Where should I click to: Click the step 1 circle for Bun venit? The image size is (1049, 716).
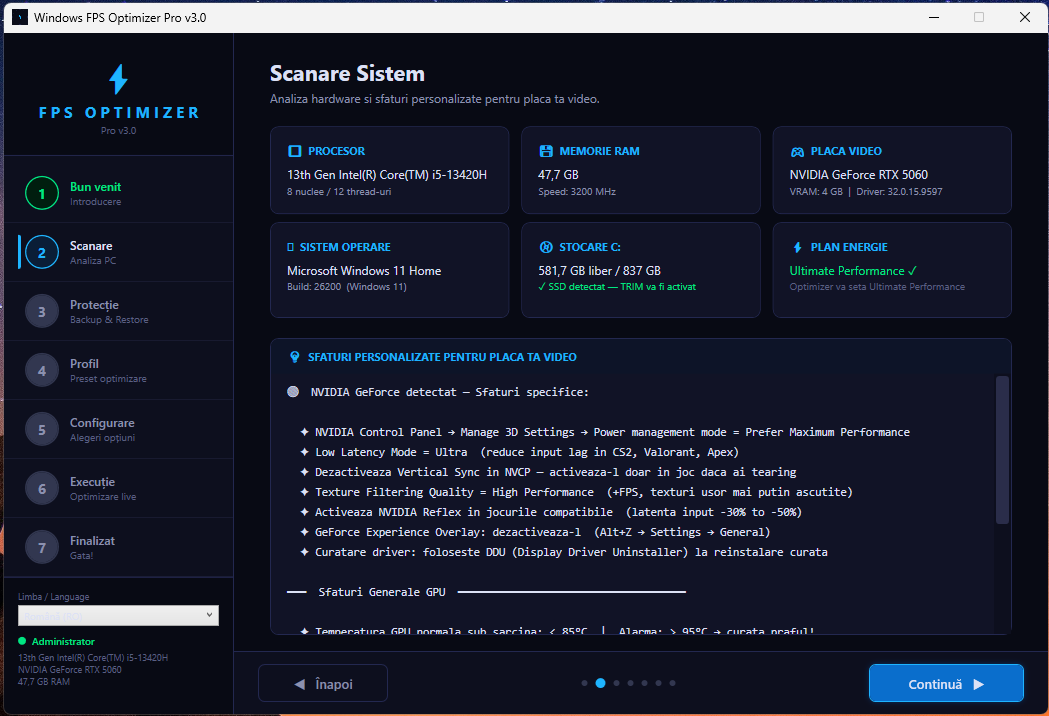click(41, 193)
